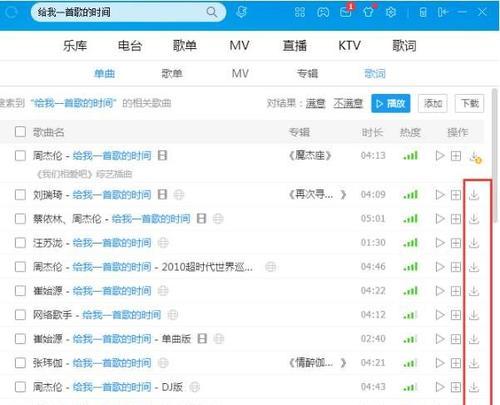The image size is (500, 405).
Task: Add 蔡依林、周杰伦 song to playlist
Action: 456,219
